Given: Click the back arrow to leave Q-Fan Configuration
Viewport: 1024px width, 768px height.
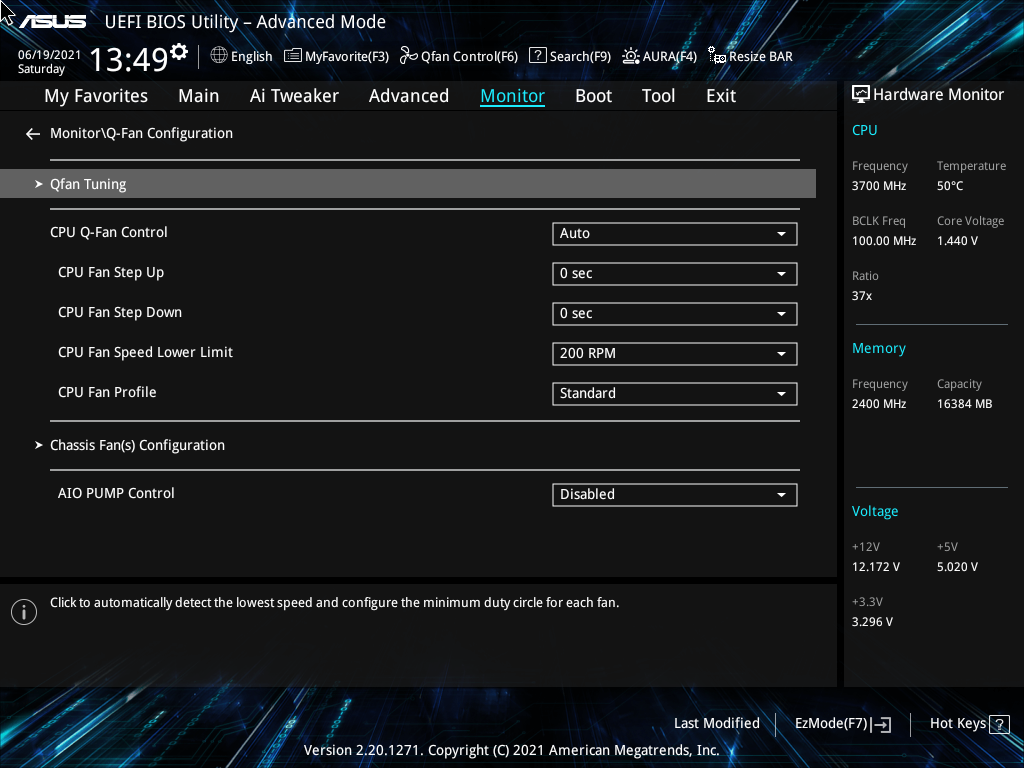Looking at the screenshot, I should (x=32, y=133).
